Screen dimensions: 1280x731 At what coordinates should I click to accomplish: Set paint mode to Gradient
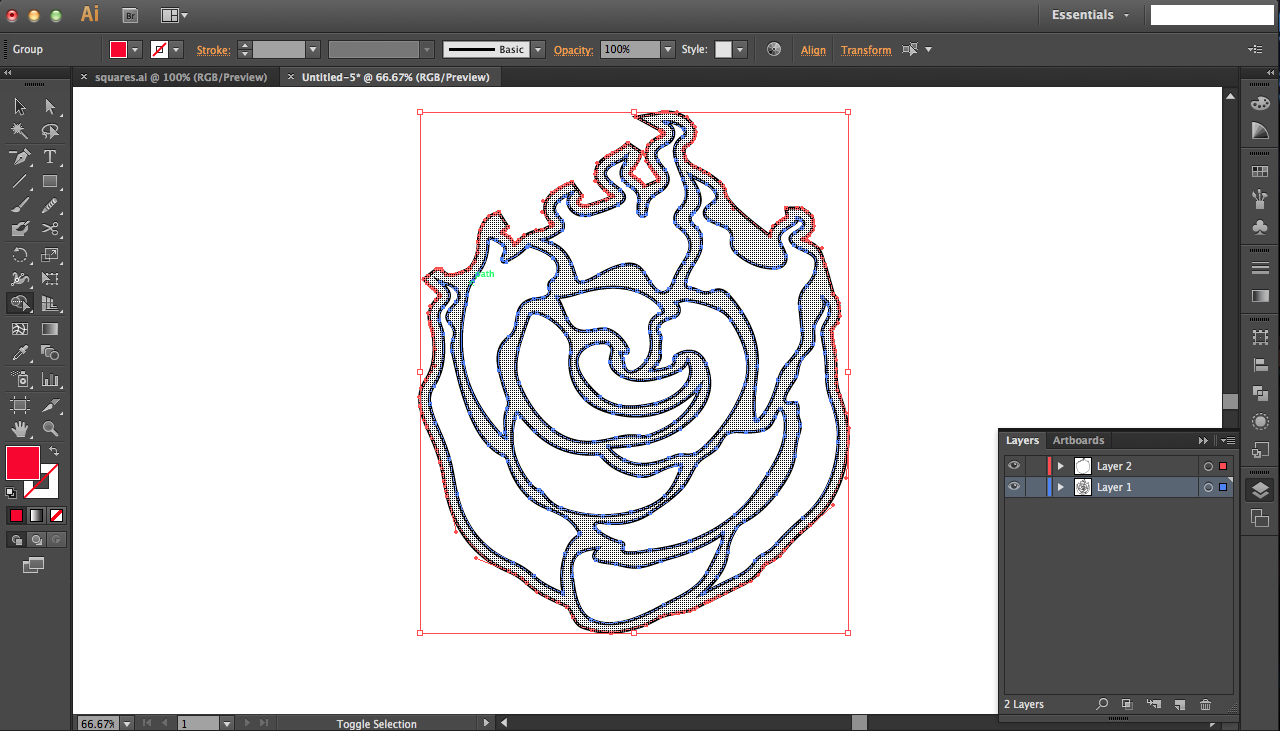36,516
